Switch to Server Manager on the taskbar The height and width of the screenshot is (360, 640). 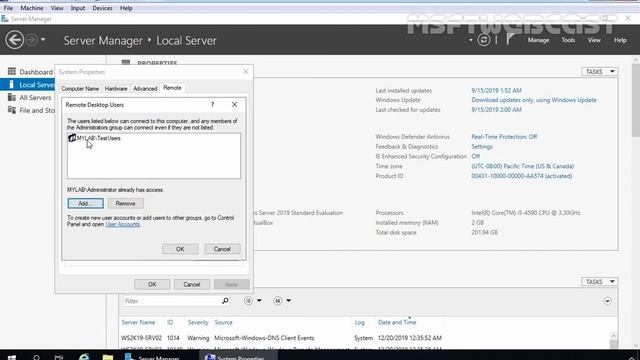point(153,357)
